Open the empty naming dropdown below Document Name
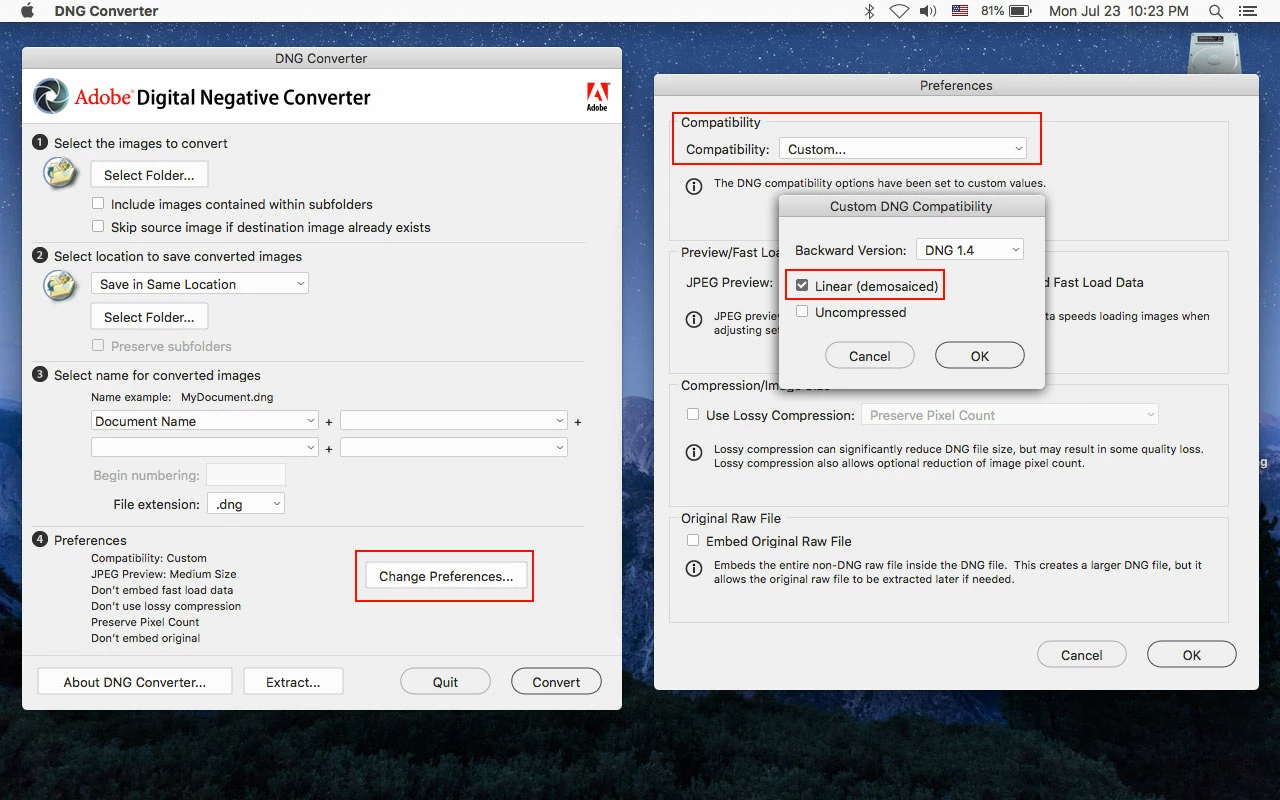Image resolution: width=1280 pixels, height=800 pixels. pos(205,447)
